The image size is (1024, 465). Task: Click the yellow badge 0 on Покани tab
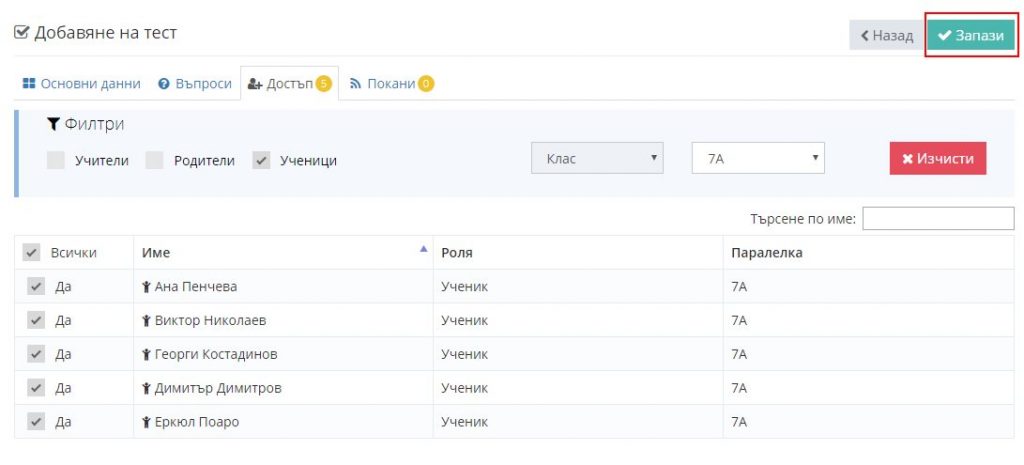pyautogui.click(x=426, y=84)
